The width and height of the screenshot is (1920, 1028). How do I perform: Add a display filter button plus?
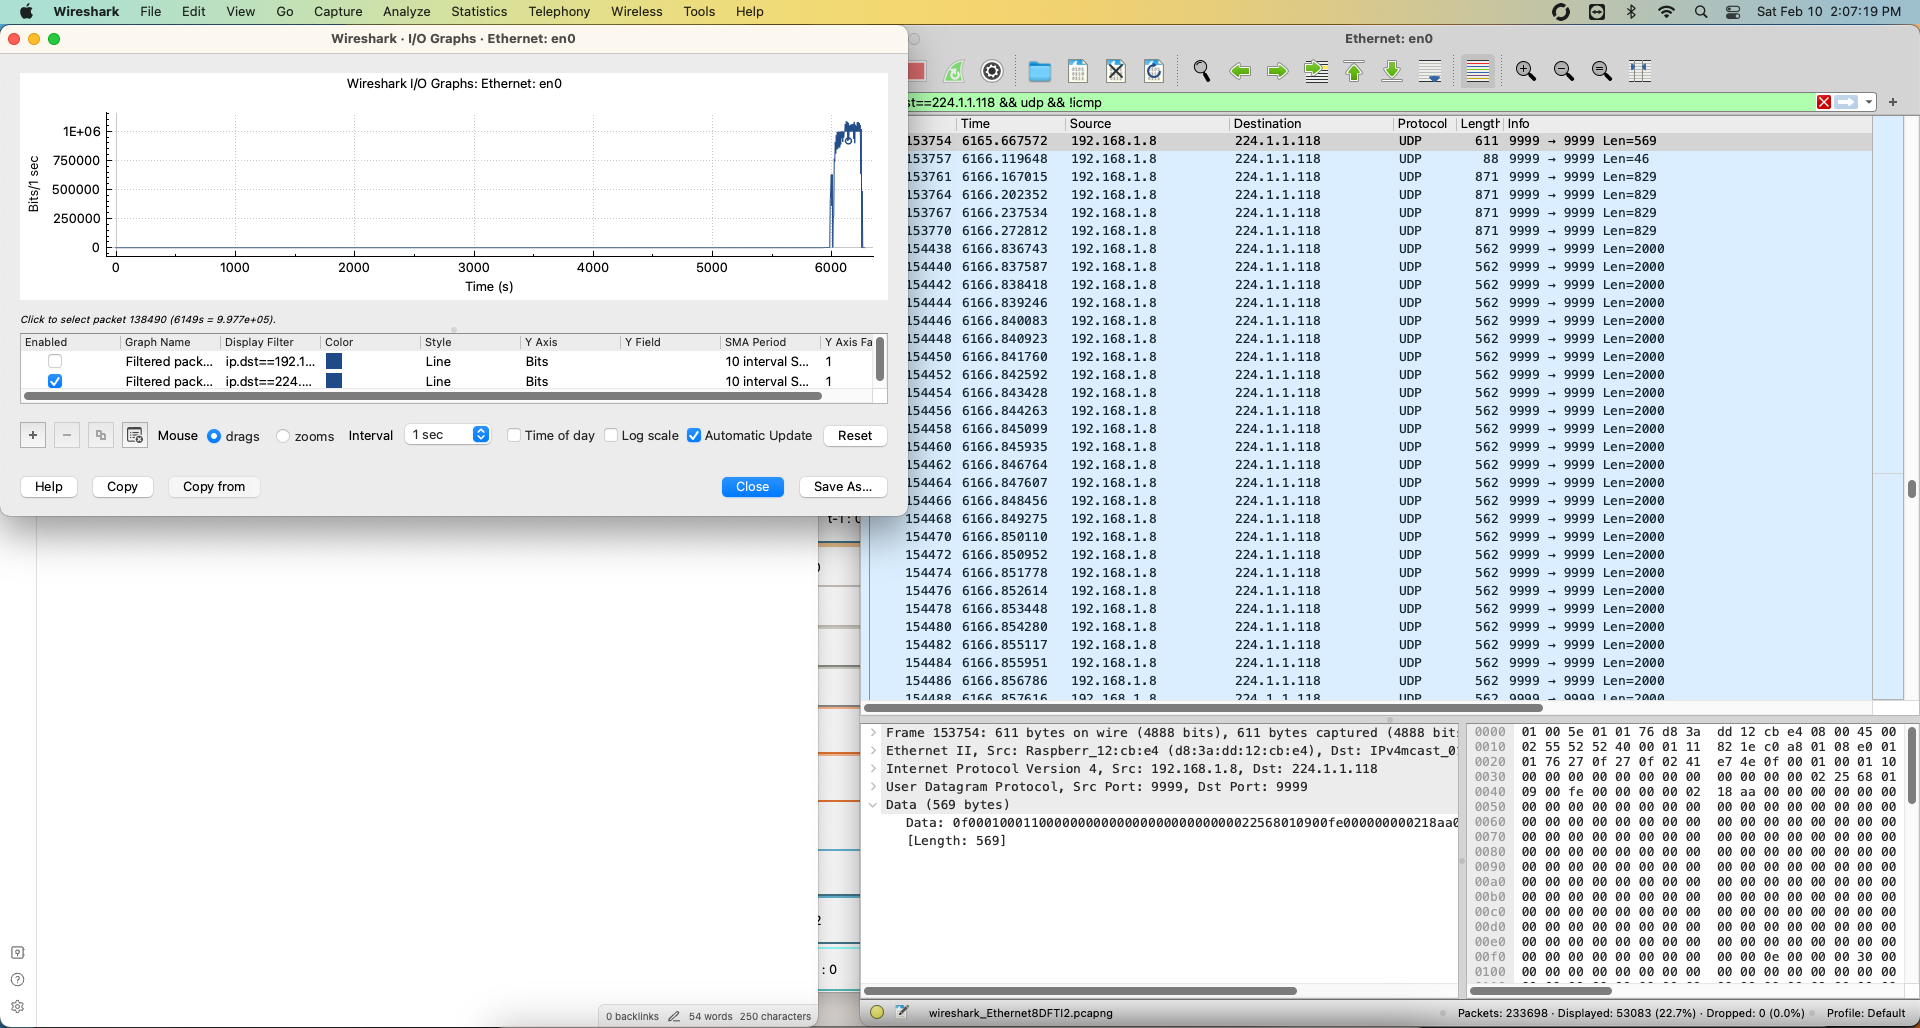[1893, 102]
